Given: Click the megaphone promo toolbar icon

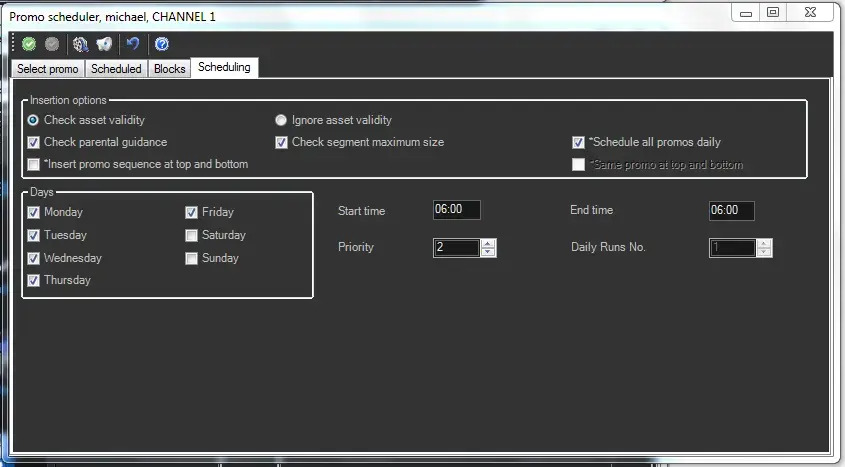Looking at the screenshot, I should point(105,44).
